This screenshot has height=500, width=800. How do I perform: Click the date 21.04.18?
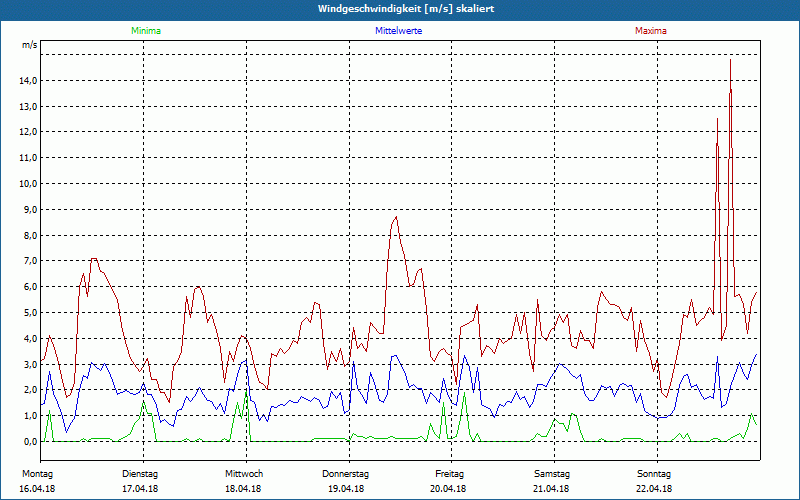click(x=551, y=489)
